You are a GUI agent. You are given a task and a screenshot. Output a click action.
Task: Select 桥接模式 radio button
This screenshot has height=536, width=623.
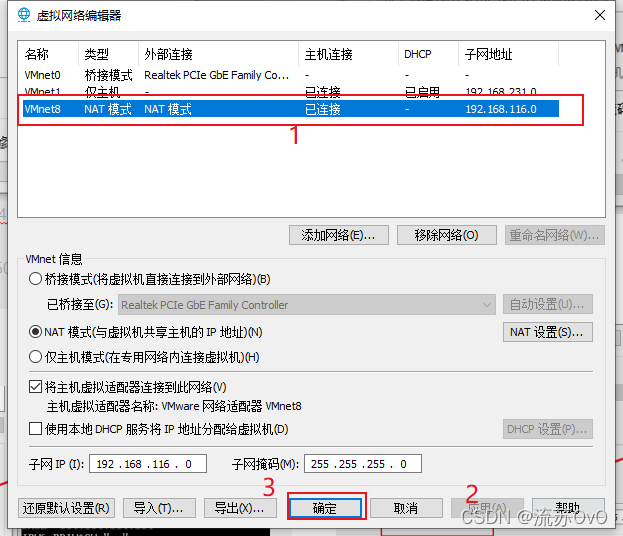(x=35, y=279)
